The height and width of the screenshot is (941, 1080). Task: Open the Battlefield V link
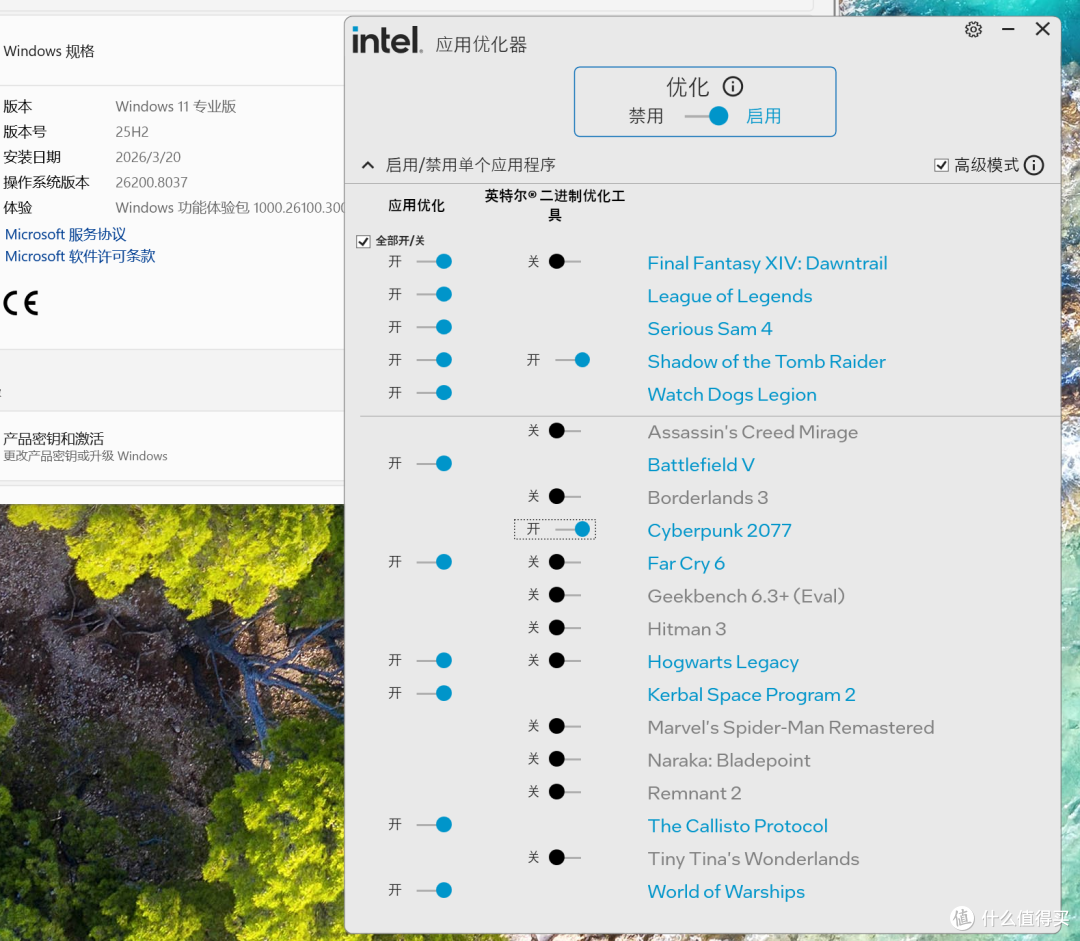click(x=700, y=465)
